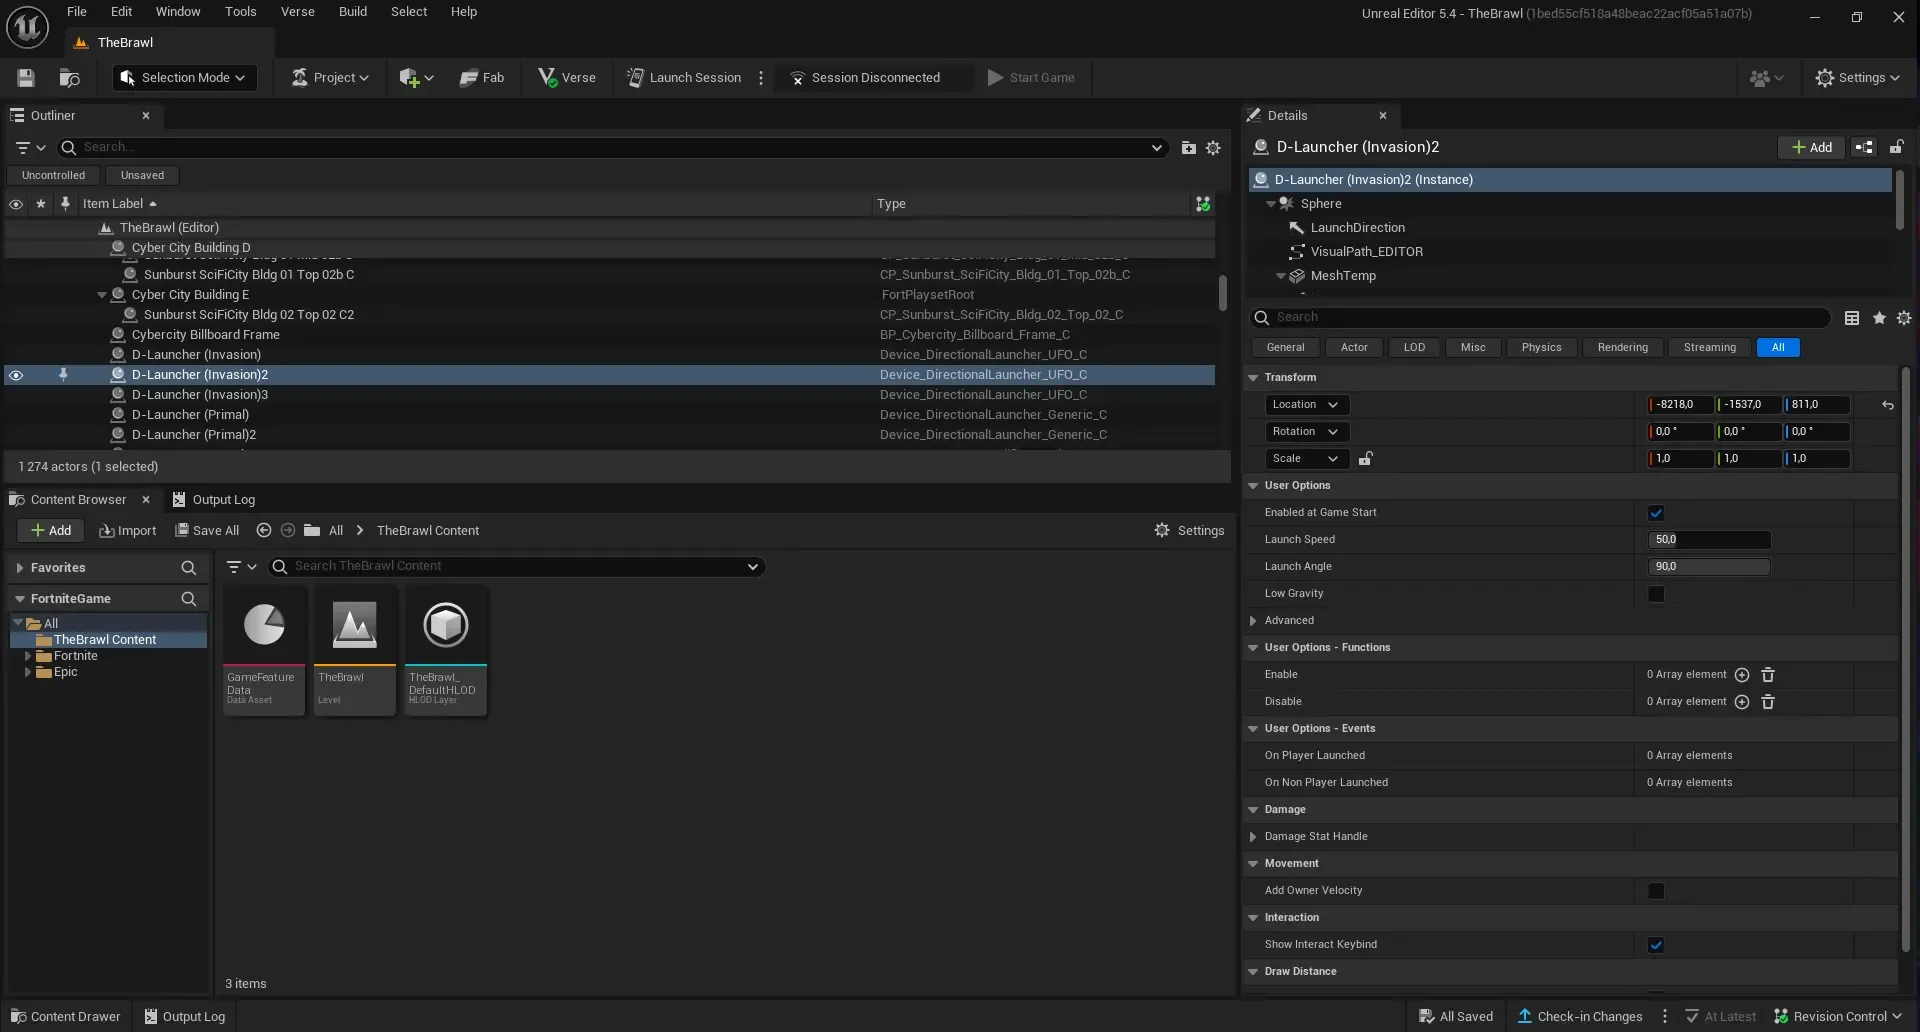Delete Disable function array elements via trash icon
This screenshot has height=1032, width=1920.
1767,702
